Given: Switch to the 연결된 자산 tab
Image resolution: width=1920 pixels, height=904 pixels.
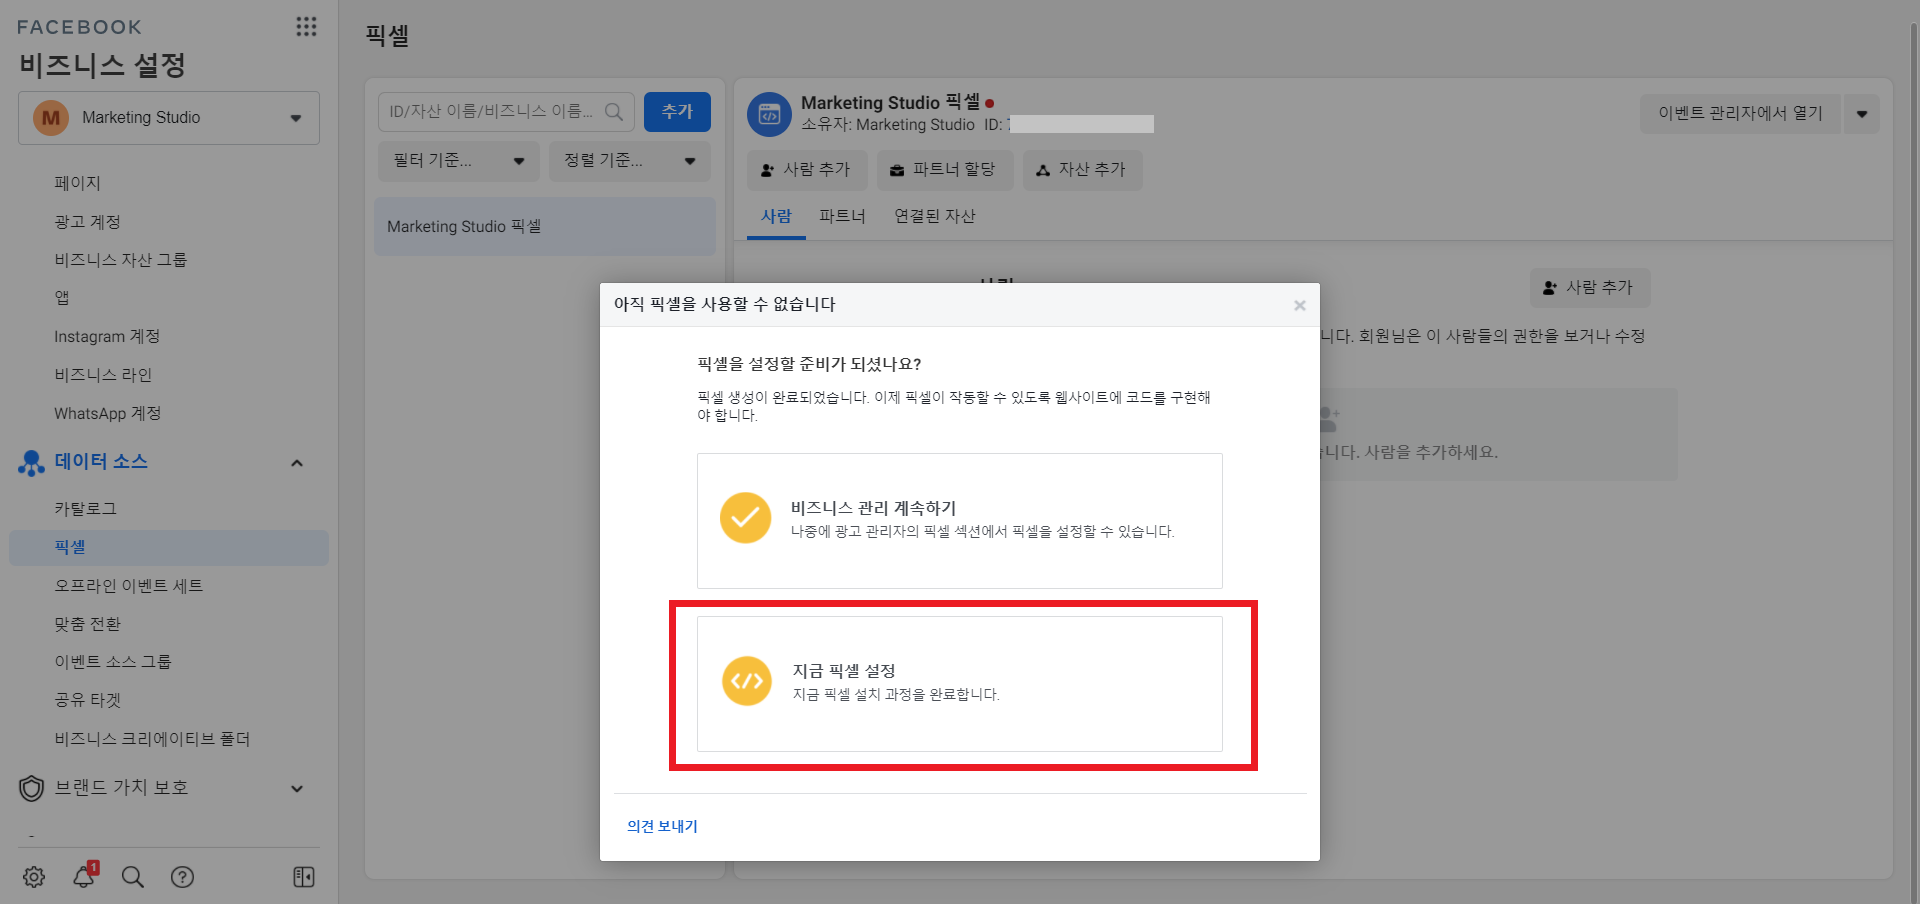Looking at the screenshot, I should pos(934,216).
